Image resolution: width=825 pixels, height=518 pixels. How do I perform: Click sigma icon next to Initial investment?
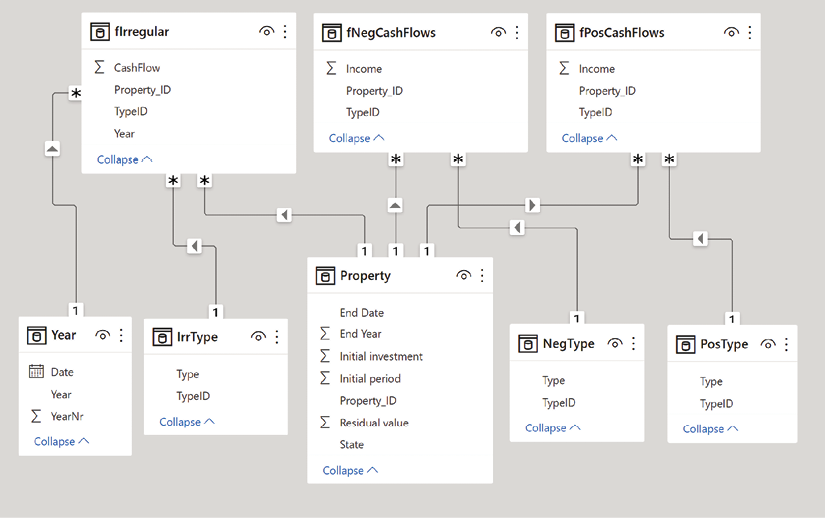pos(325,356)
